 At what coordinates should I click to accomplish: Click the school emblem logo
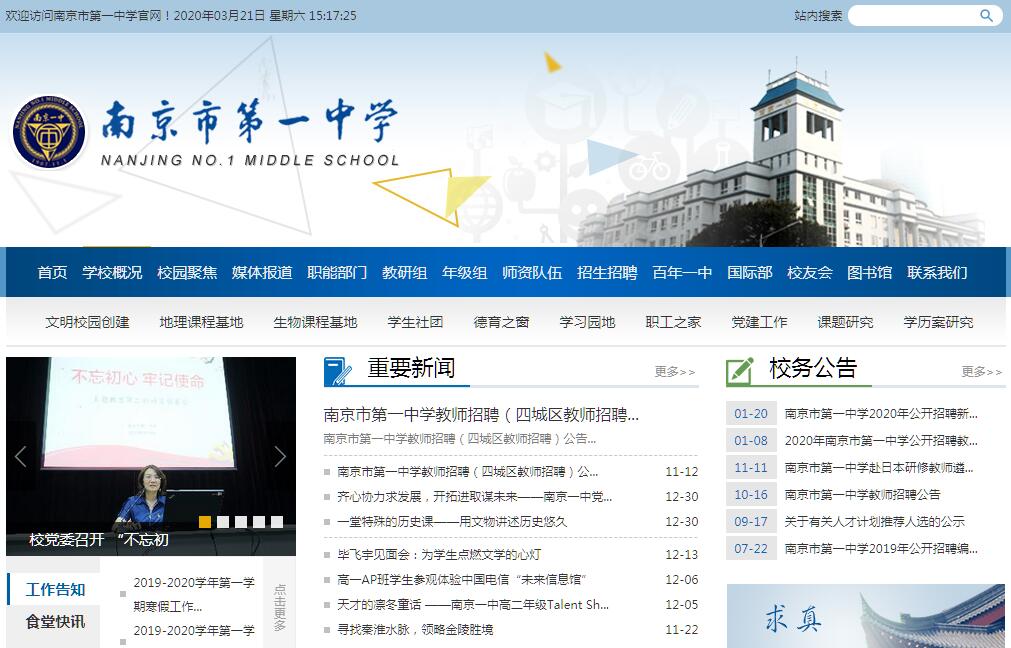[x=49, y=131]
